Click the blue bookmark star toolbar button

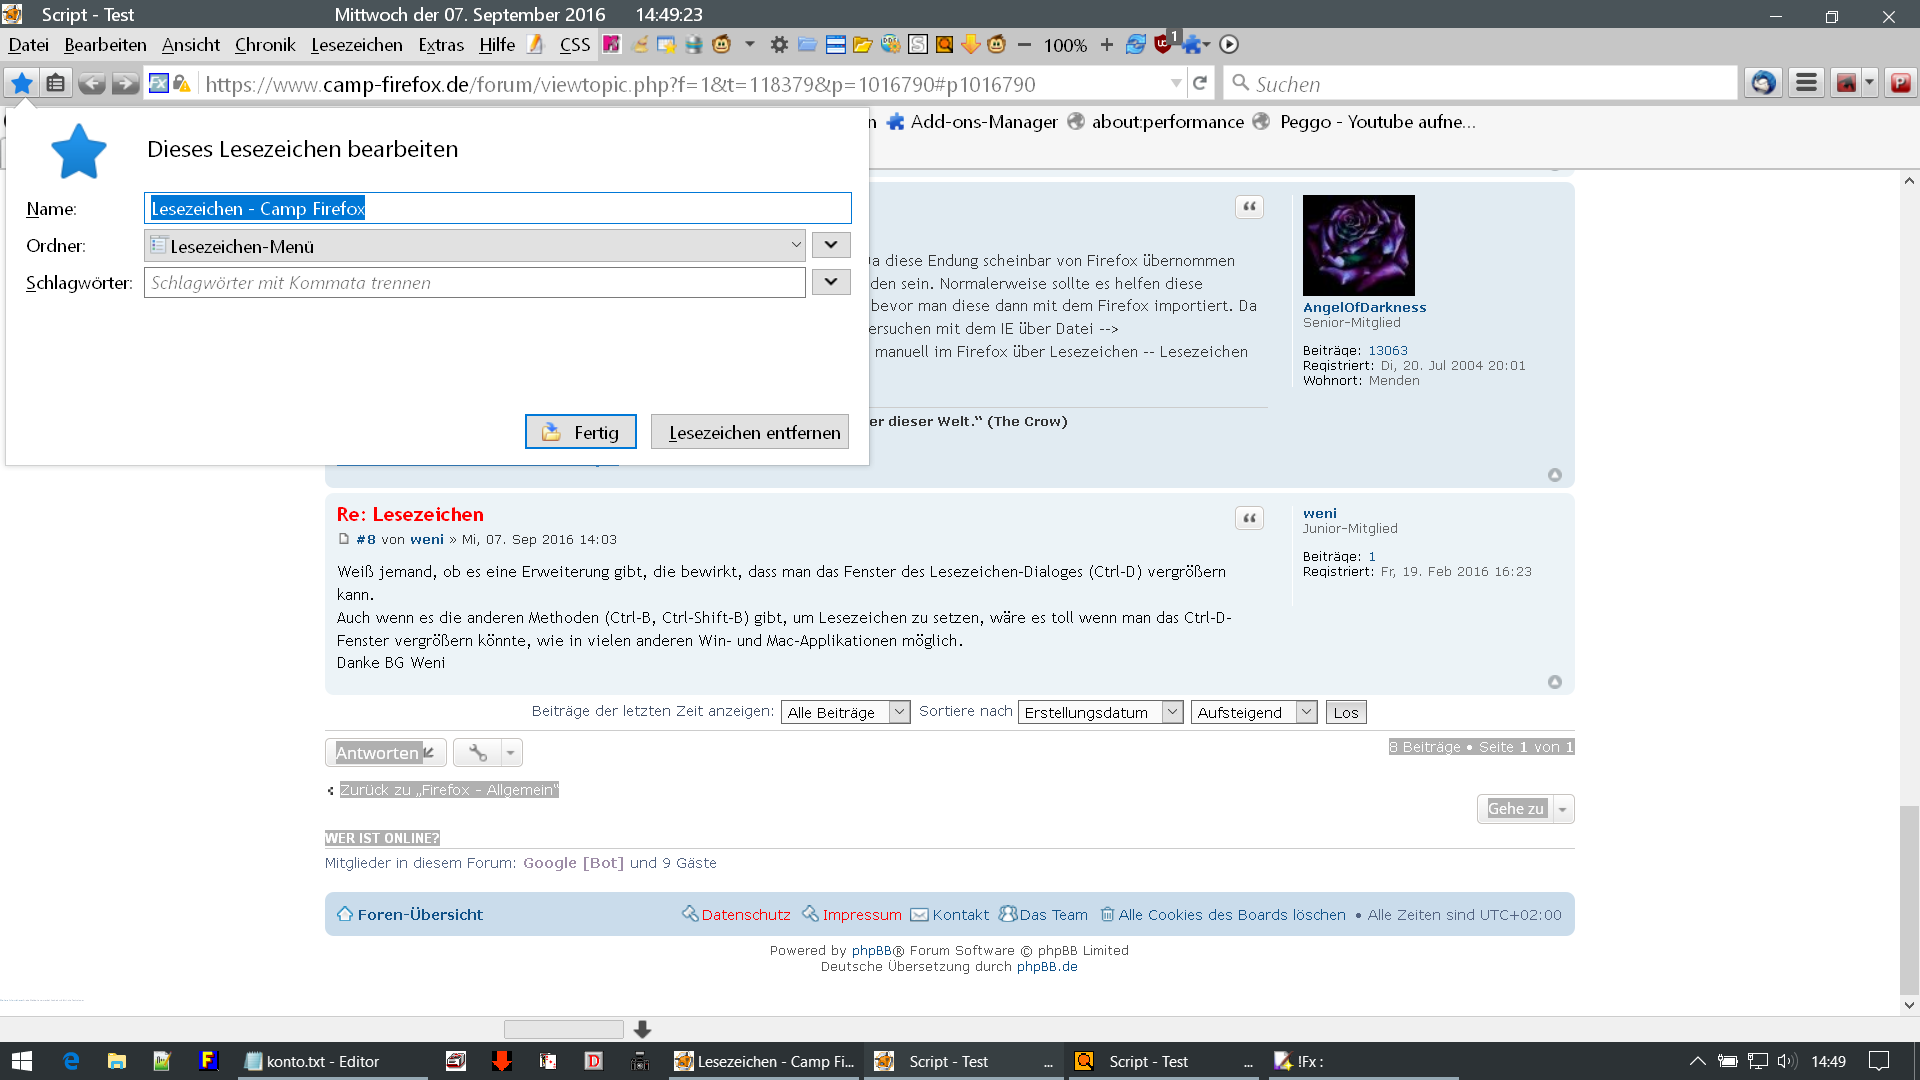pyautogui.click(x=21, y=84)
